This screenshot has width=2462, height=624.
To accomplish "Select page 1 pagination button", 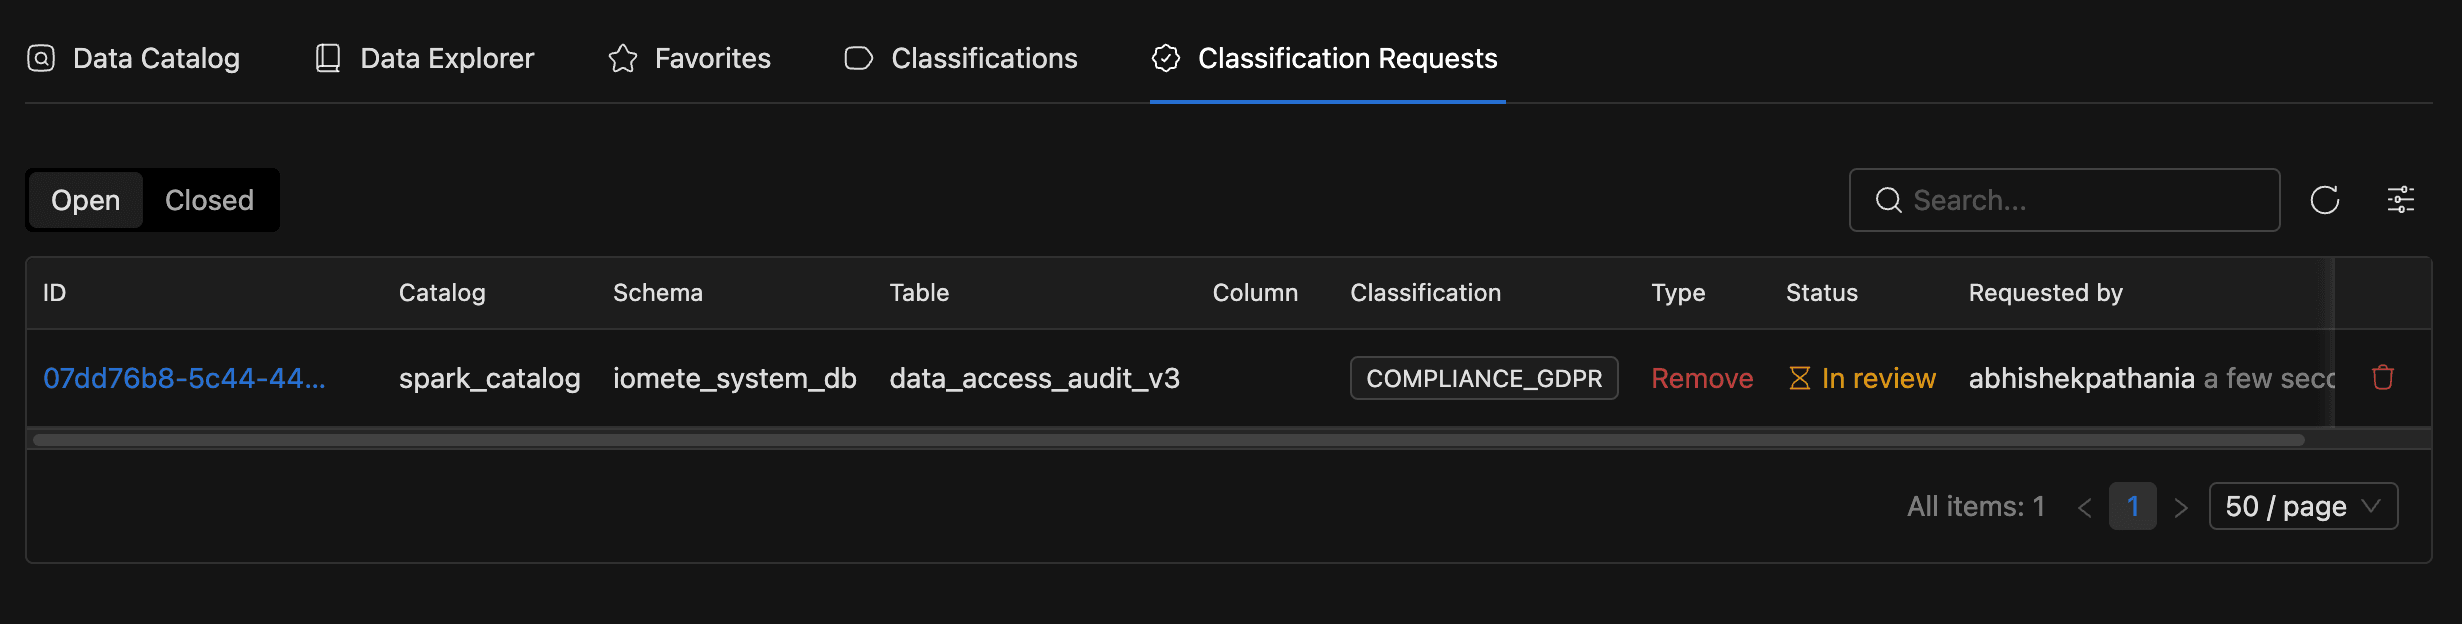I will (2132, 506).
